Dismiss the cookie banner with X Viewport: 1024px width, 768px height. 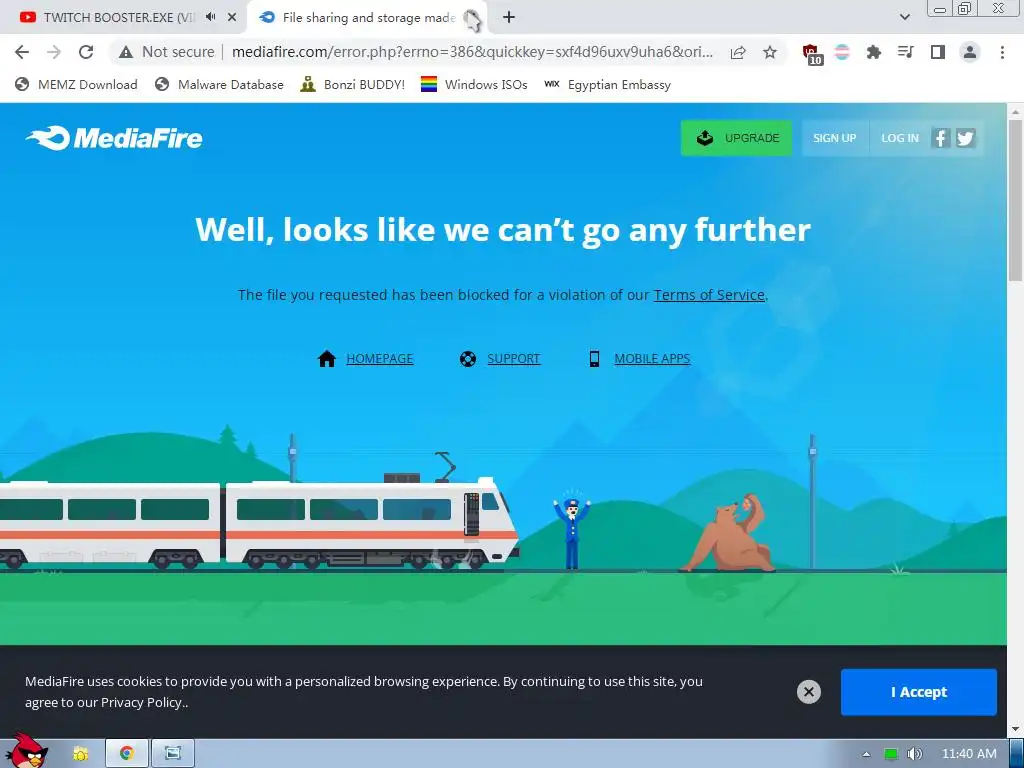808,692
